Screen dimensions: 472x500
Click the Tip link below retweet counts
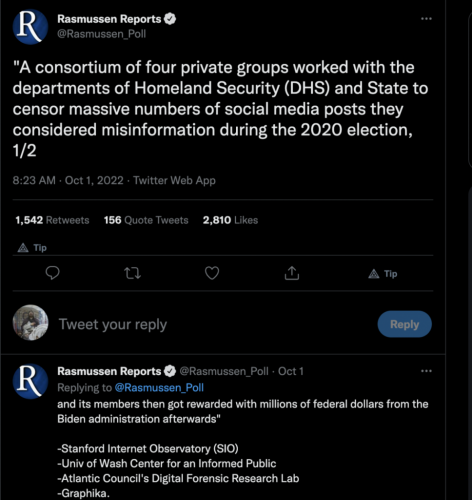(32, 248)
